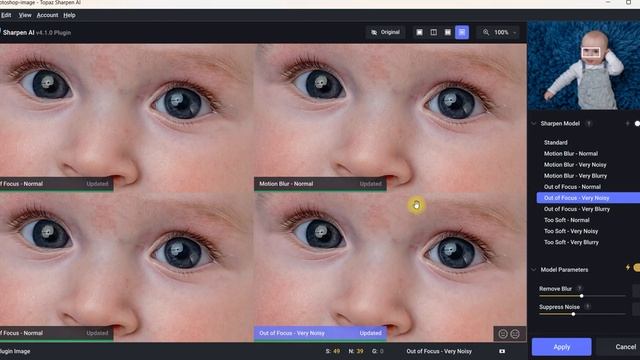Click the snapshot camera icon in status bar
The height and width of the screenshot is (360, 640).
(x=502, y=351)
